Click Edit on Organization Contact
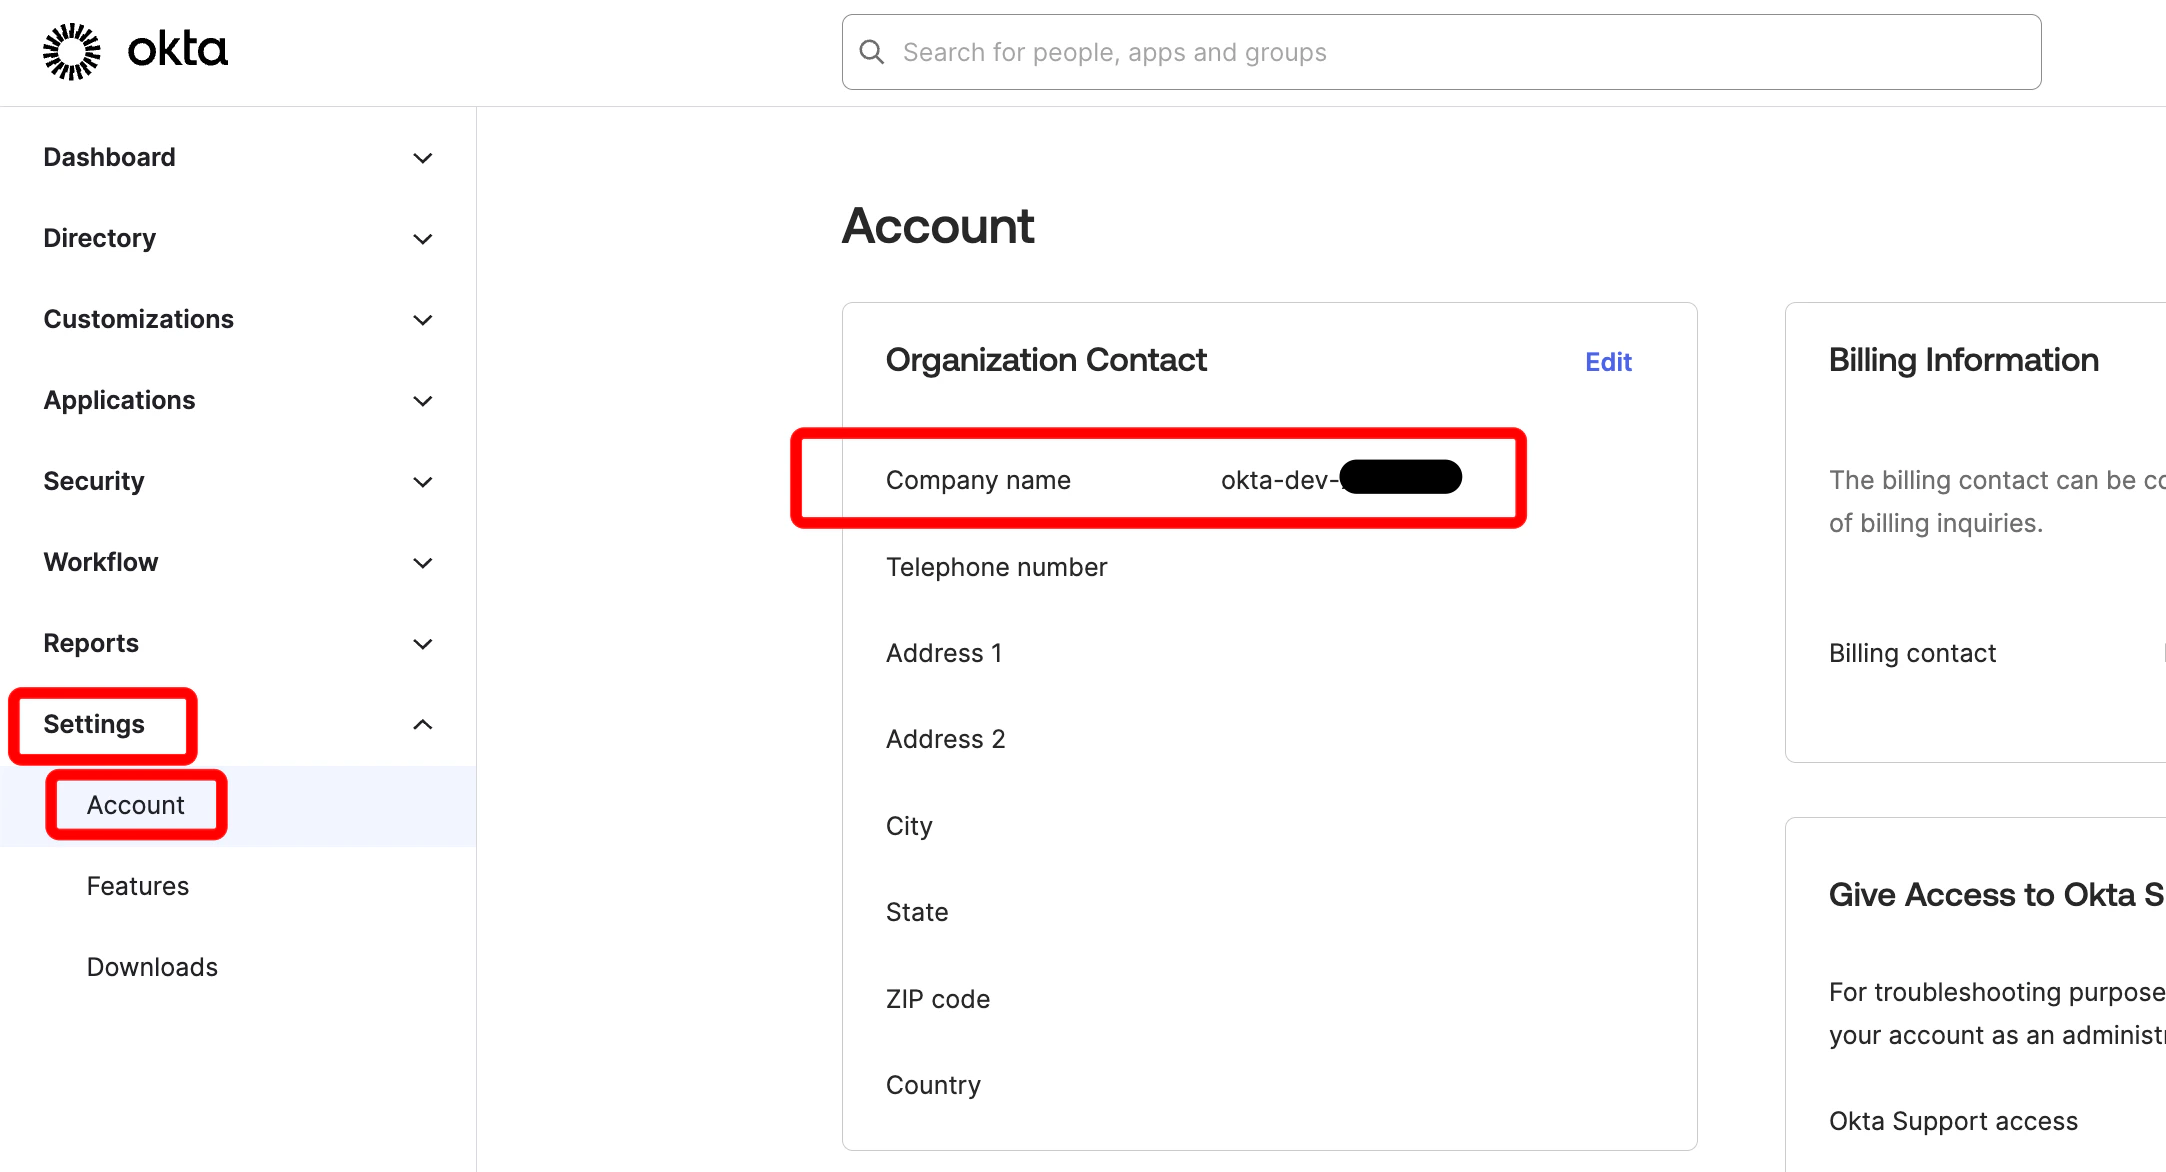Image resolution: width=2166 pixels, height=1172 pixels. click(1608, 361)
